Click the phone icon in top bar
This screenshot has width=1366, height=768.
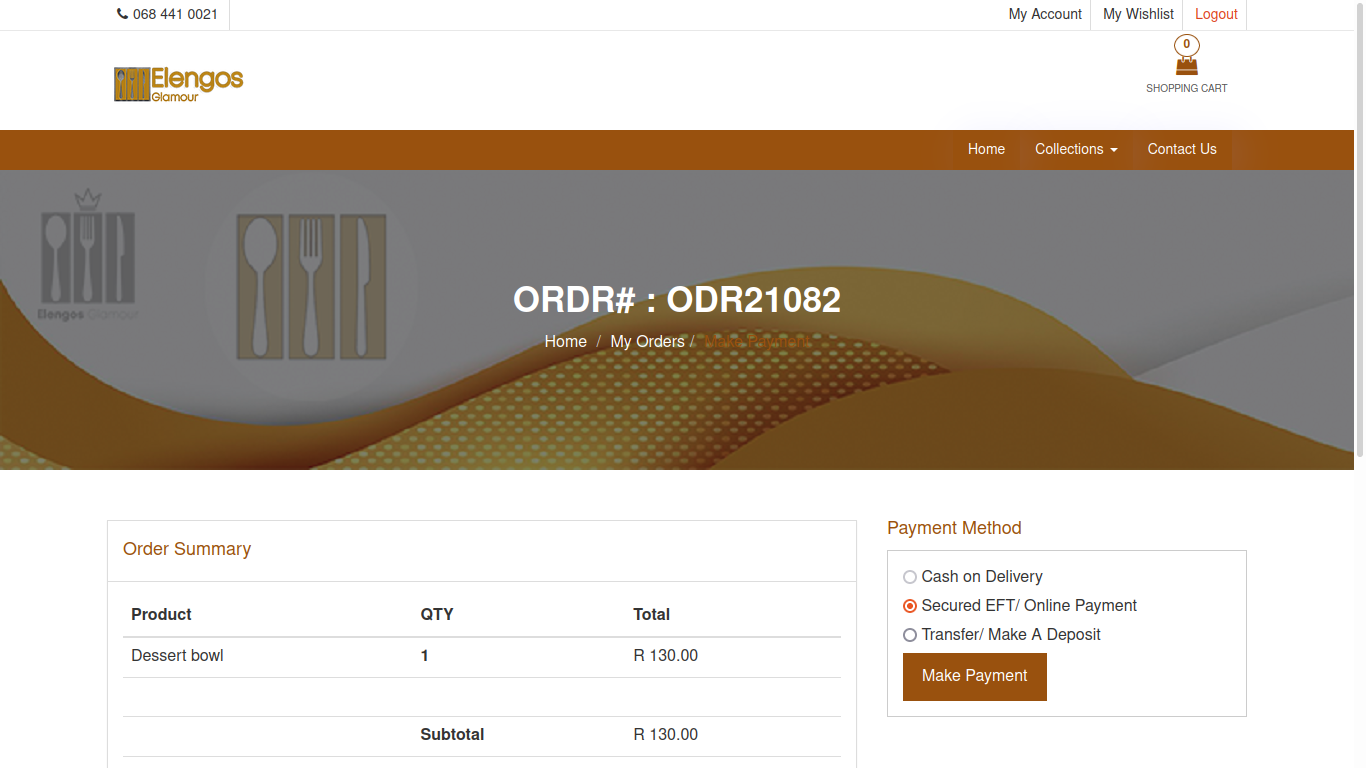pos(122,14)
